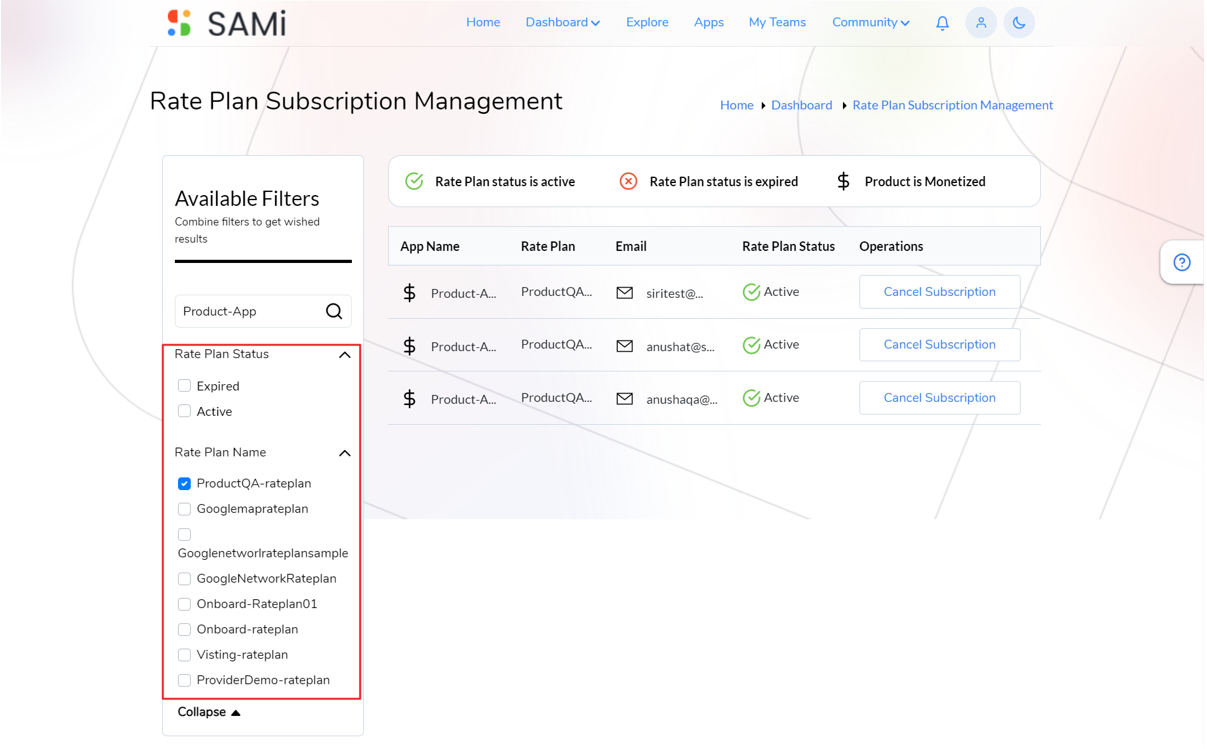Screen dimensions: 1207x749
Task: Click Product-A... app name in siritest row
Action: [x=464, y=294]
